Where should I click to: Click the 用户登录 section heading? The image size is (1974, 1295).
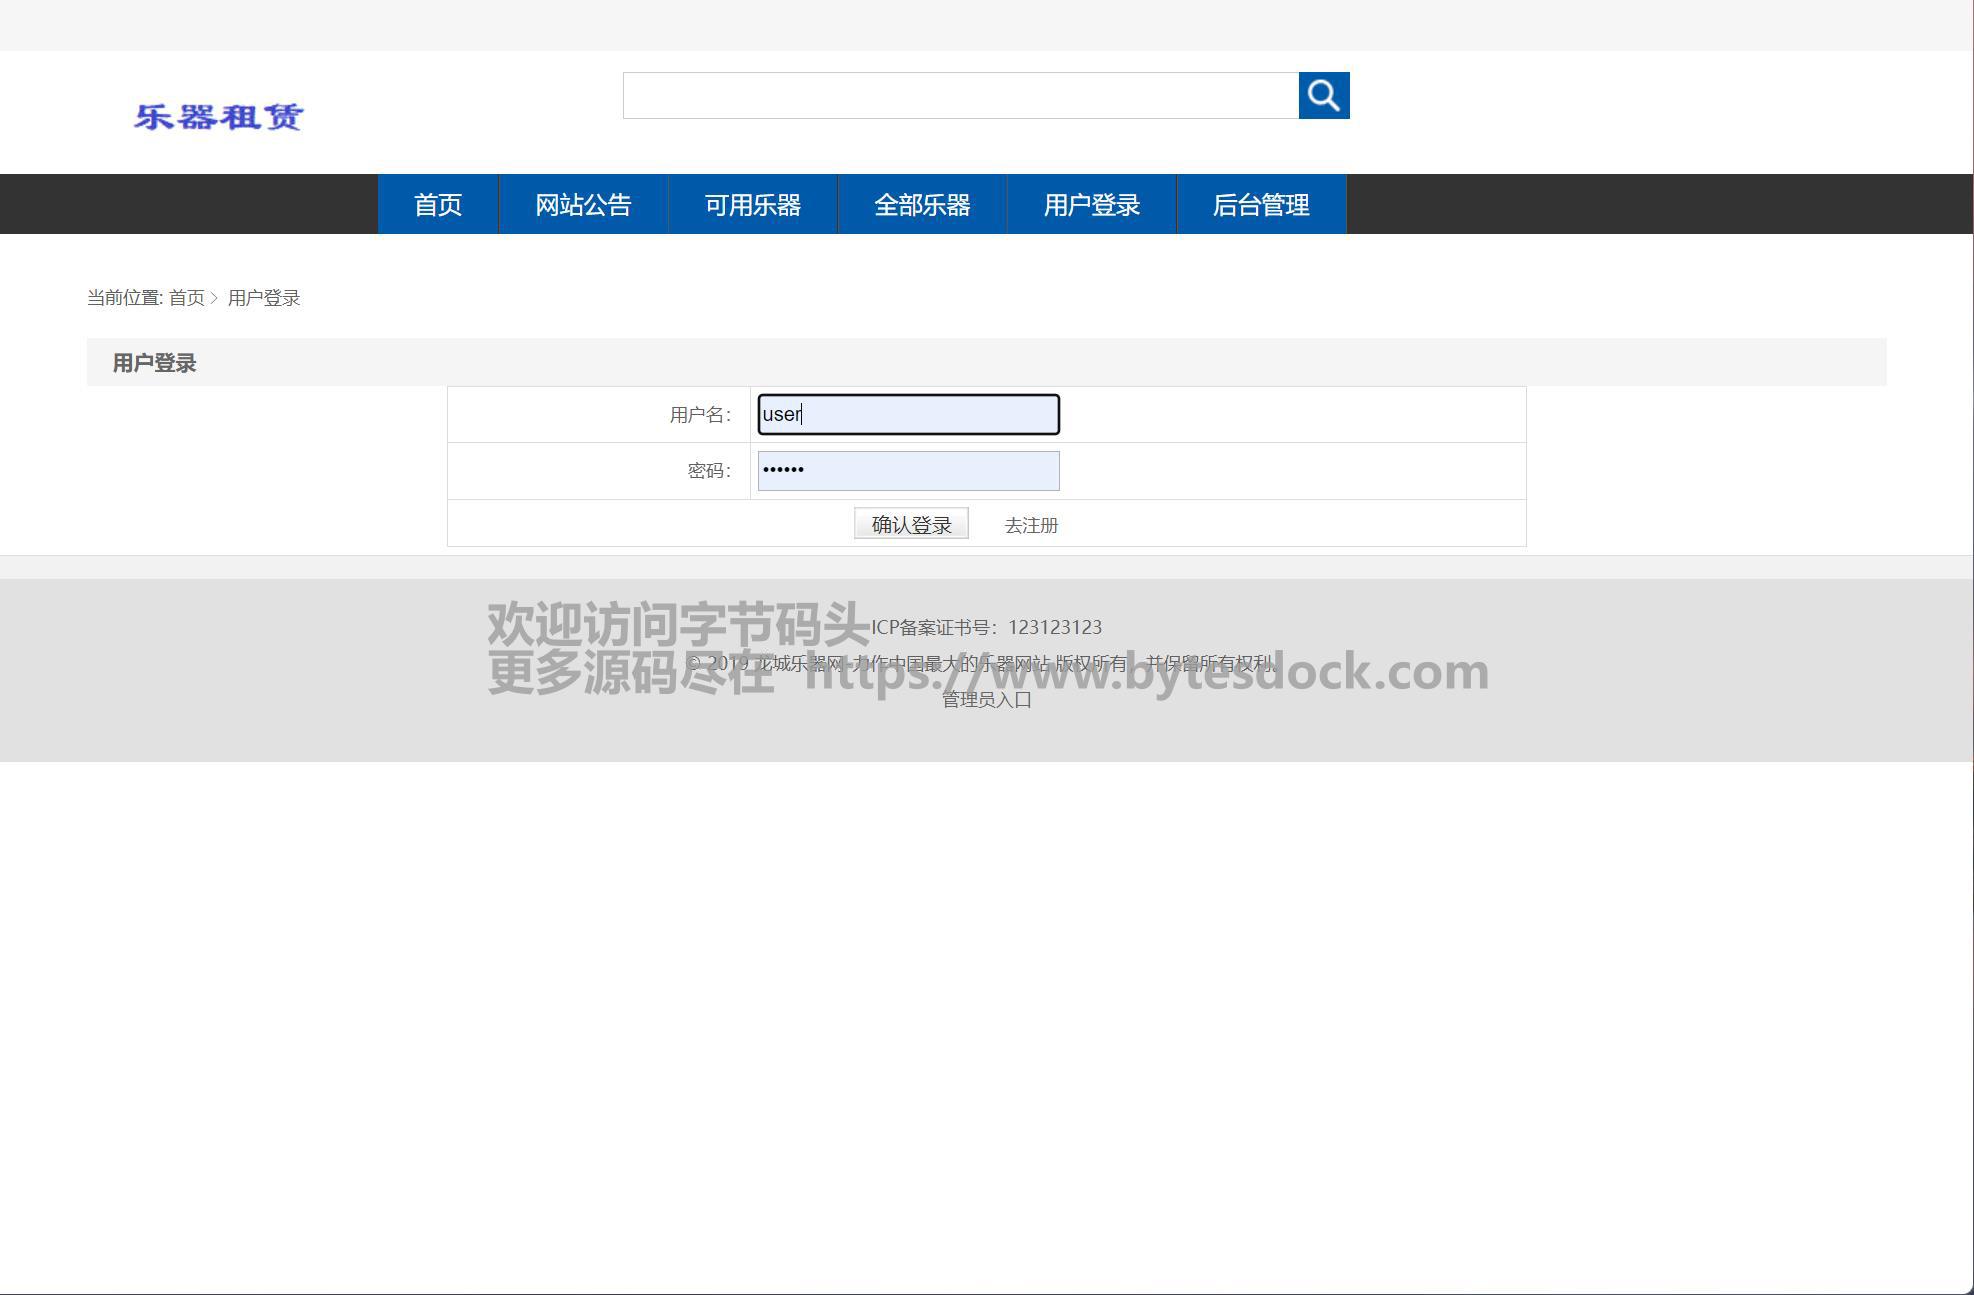pyautogui.click(x=154, y=363)
